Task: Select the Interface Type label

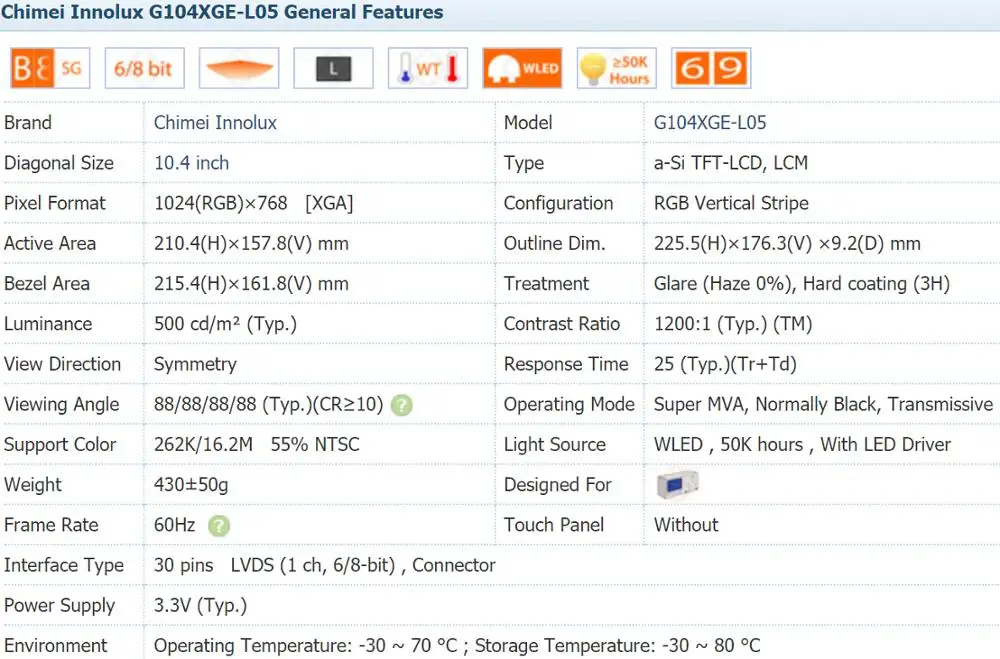Action: [x=64, y=565]
